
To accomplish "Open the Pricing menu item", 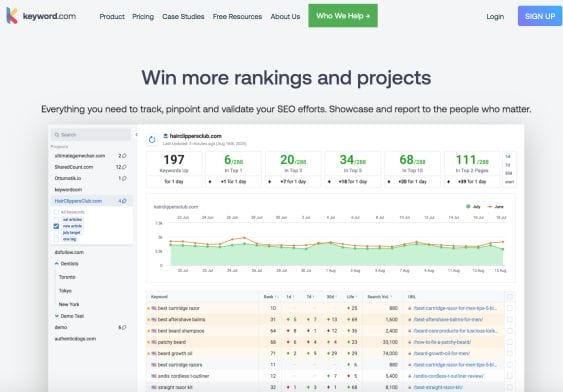I will 143,17.
